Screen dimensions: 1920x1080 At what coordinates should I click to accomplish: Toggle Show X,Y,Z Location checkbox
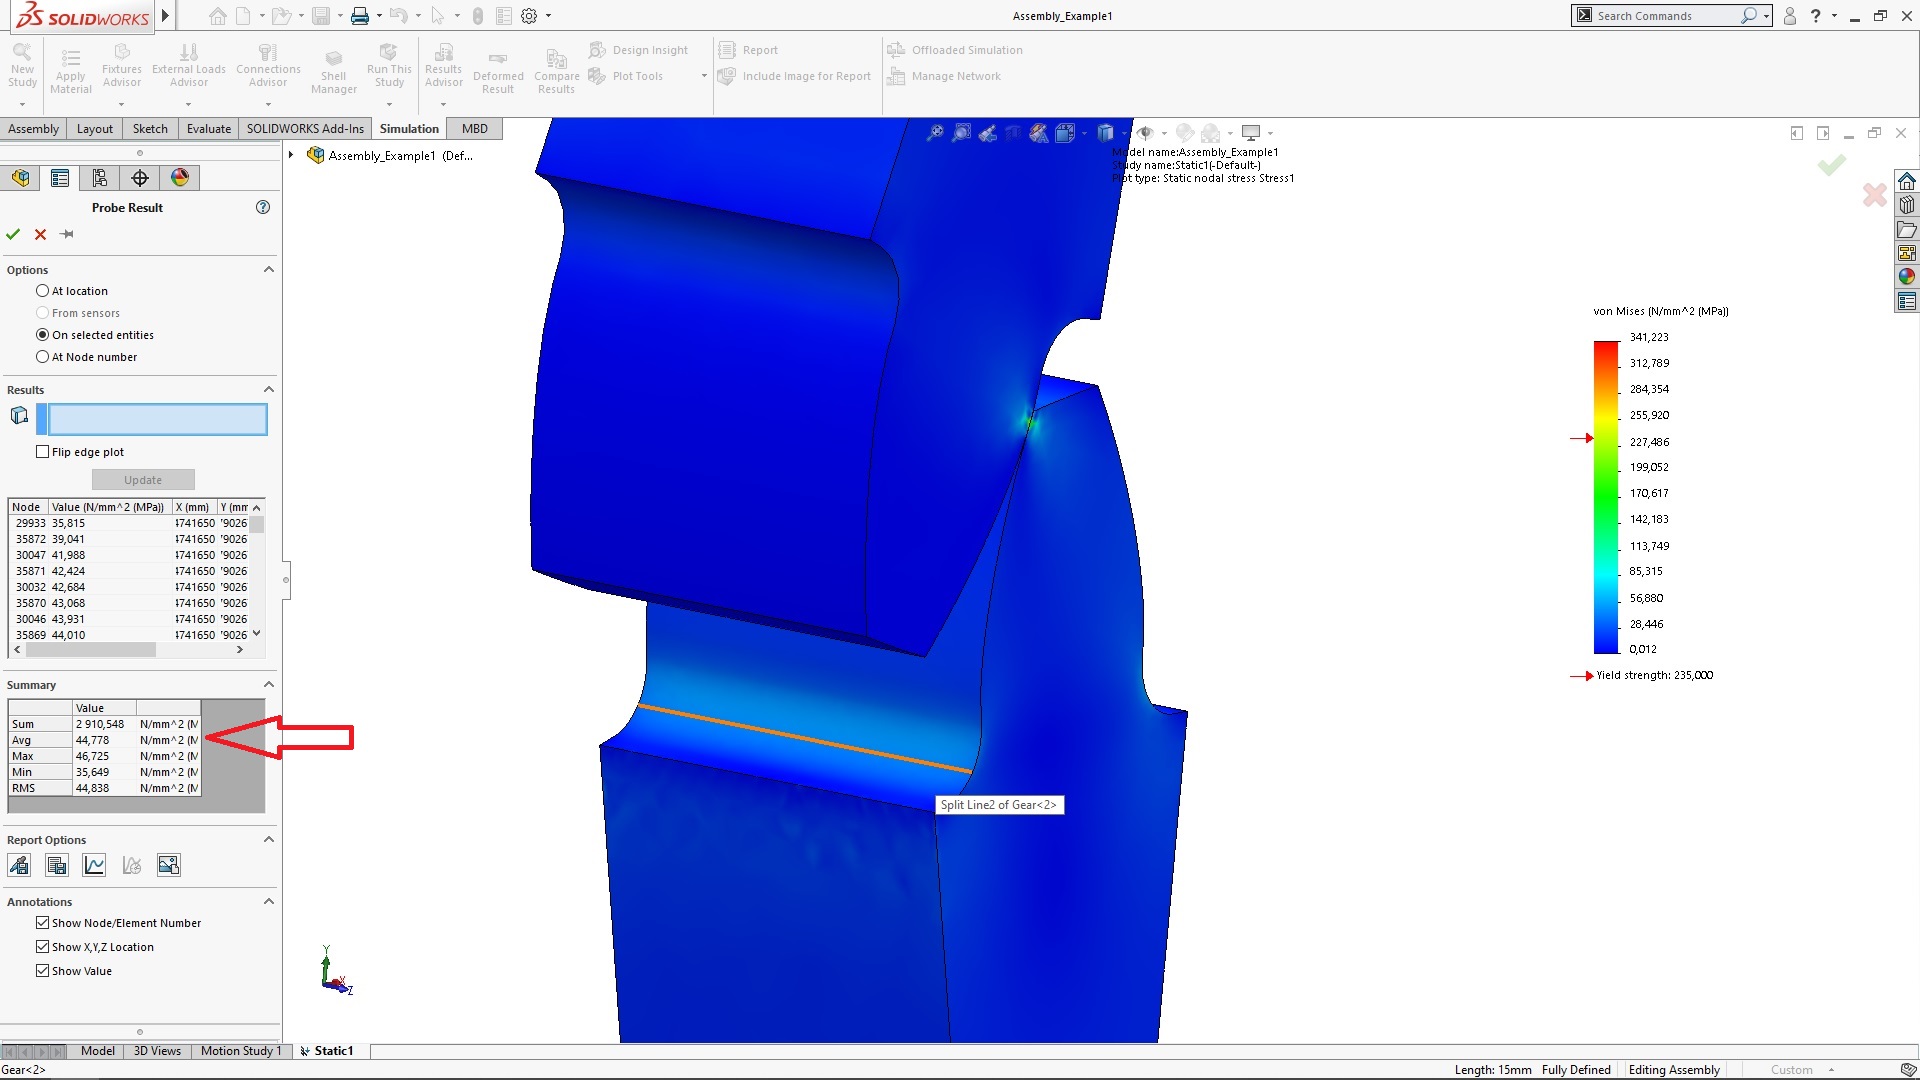coord(42,947)
